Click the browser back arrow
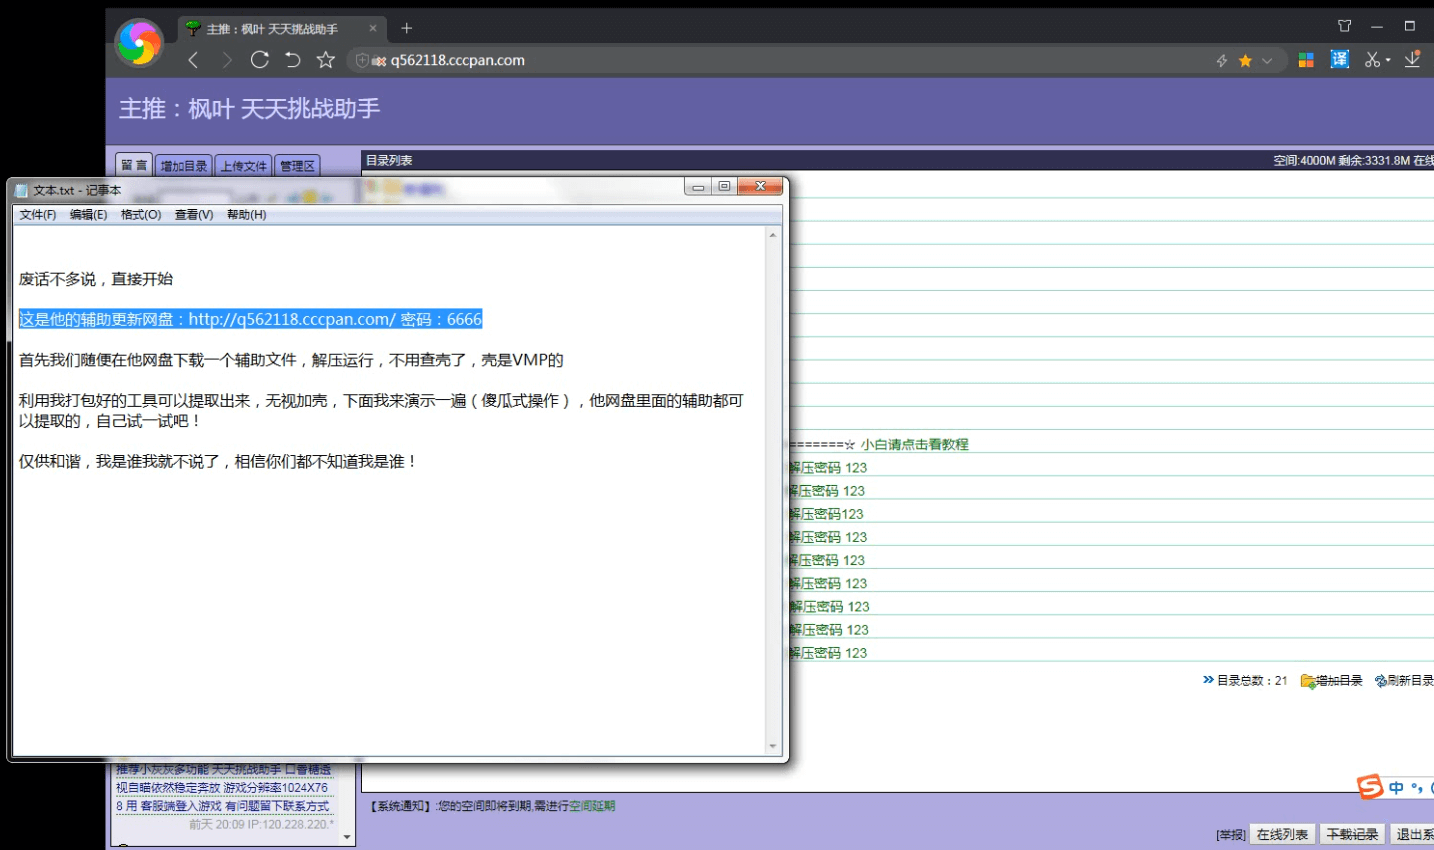This screenshot has width=1434, height=850. pyautogui.click(x=194, y=60)
